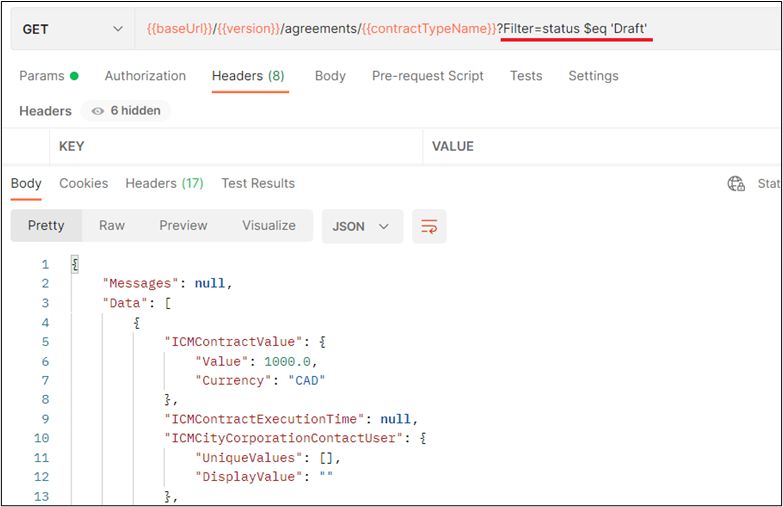Show the 6 hidden headers
Image resolution: width=783 pixels, height=507 pixels.
(126, 111)
